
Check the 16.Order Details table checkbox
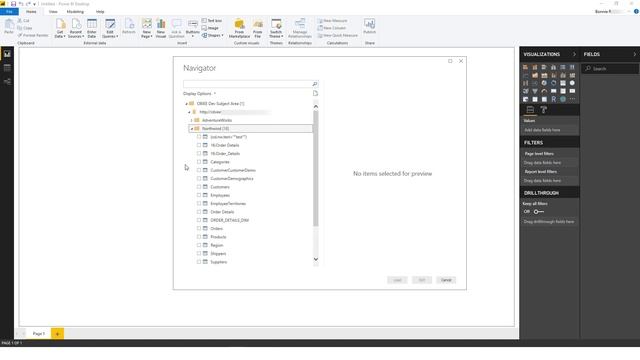[x=199, y=145]
